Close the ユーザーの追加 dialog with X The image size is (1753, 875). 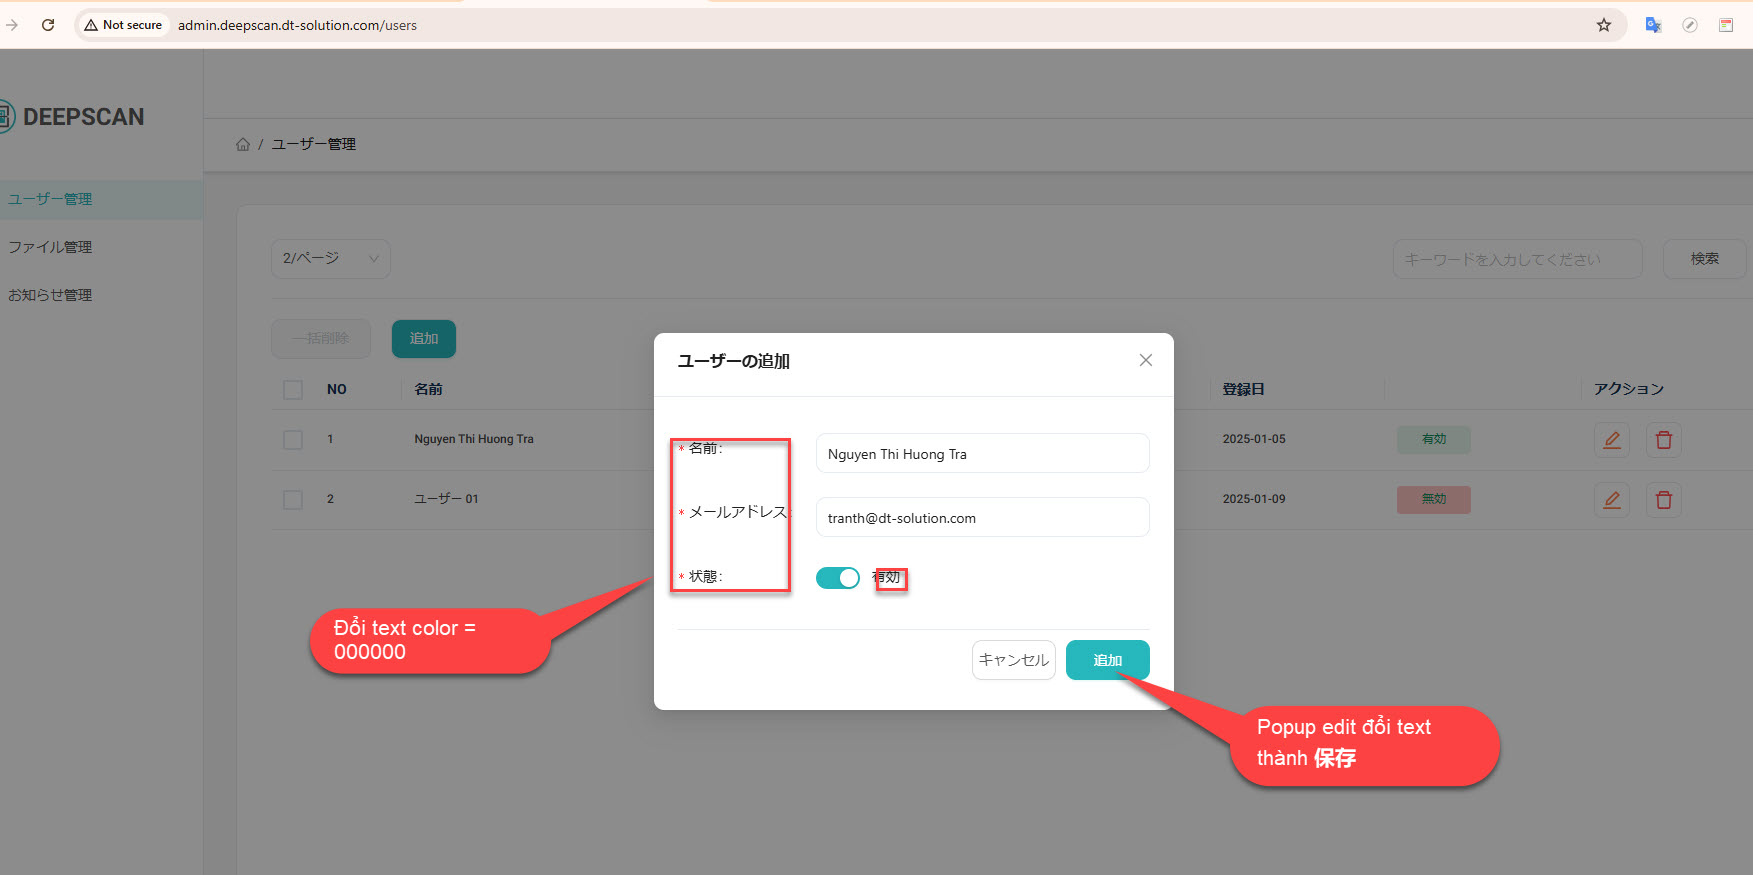tap(1145, 360)
